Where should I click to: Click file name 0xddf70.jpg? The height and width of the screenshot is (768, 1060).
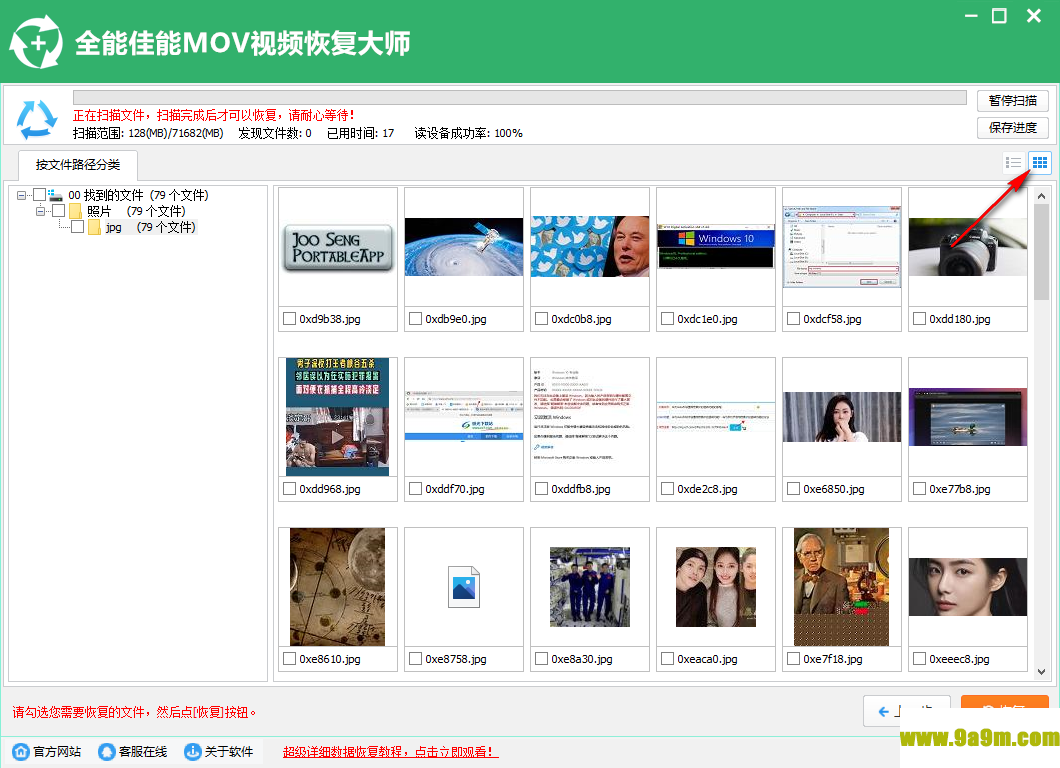[x=455, y=489]
